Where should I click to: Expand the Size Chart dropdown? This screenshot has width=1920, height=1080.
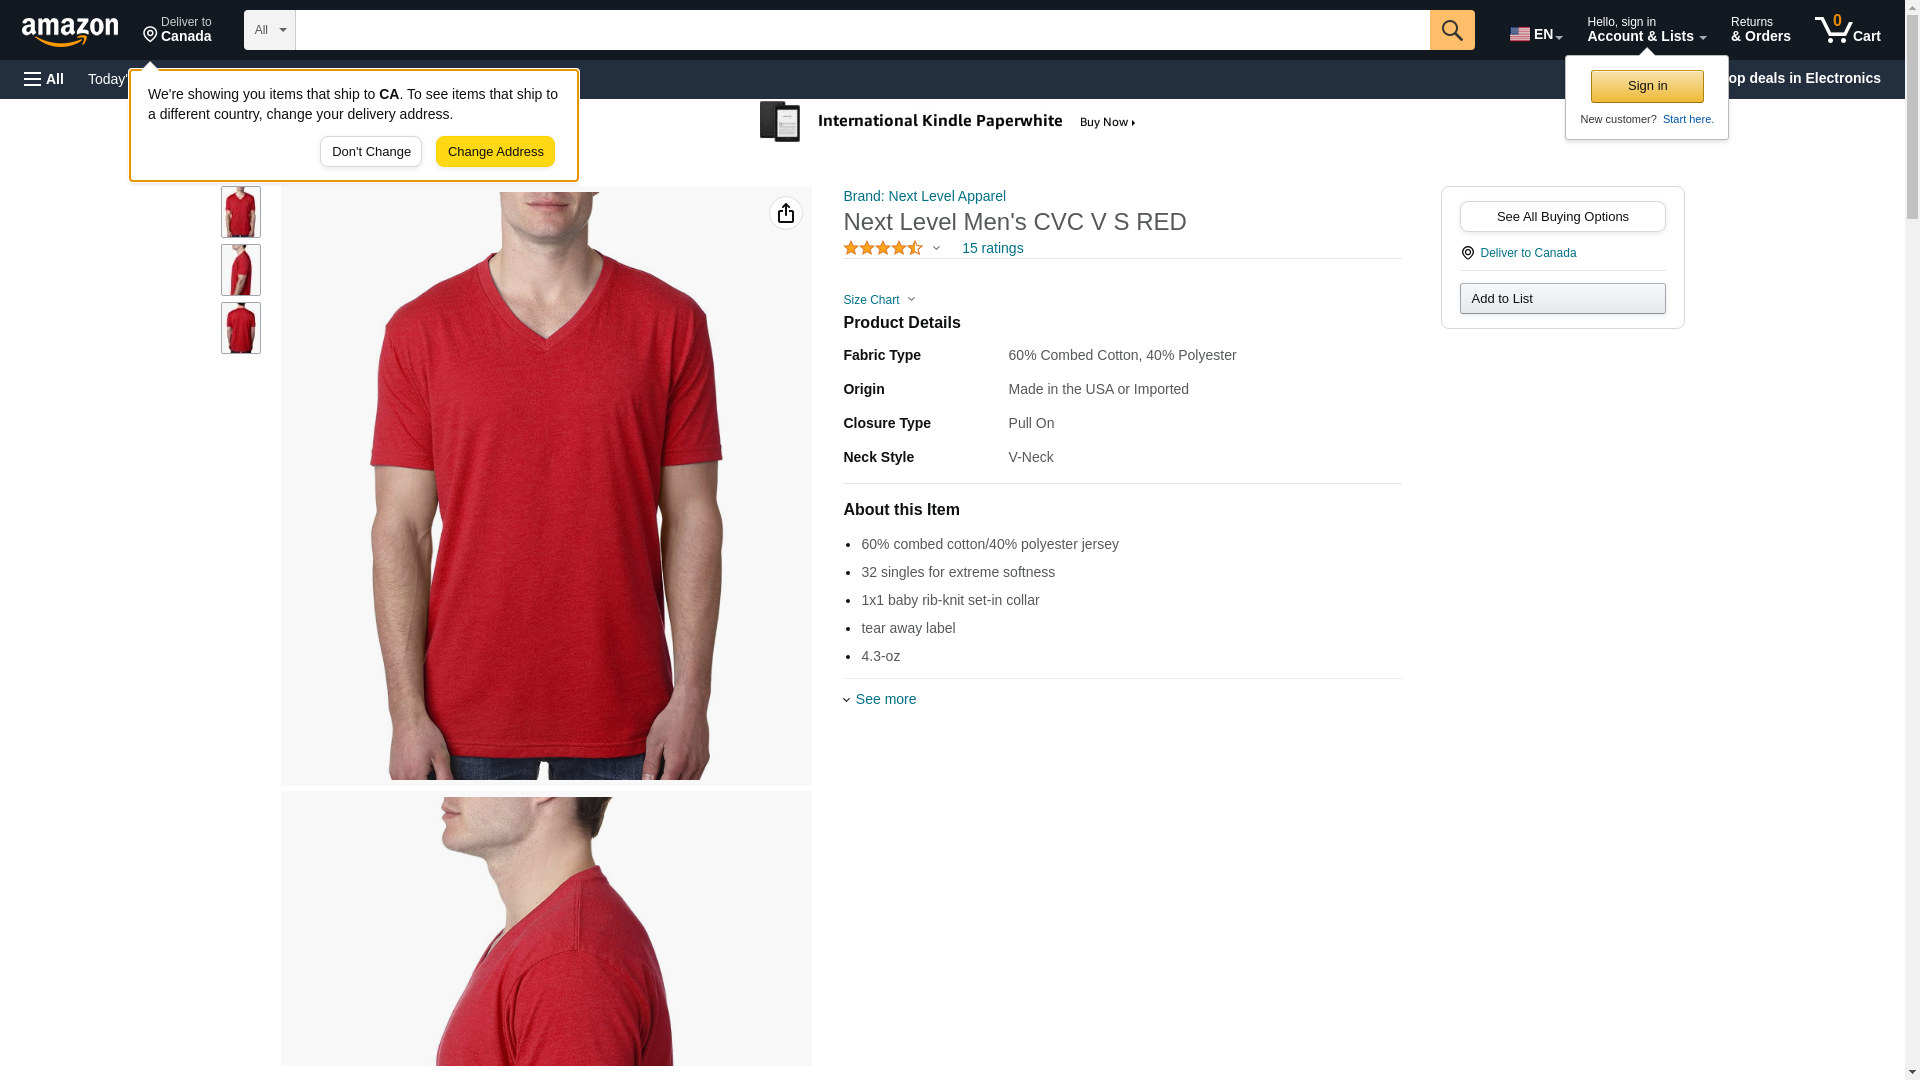coord(879,300)
